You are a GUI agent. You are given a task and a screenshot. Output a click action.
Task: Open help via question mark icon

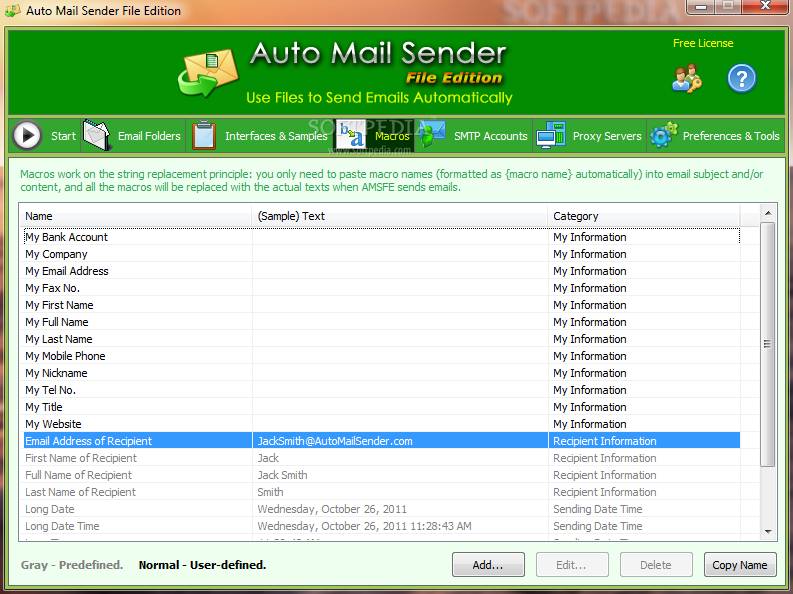[741, 78]
